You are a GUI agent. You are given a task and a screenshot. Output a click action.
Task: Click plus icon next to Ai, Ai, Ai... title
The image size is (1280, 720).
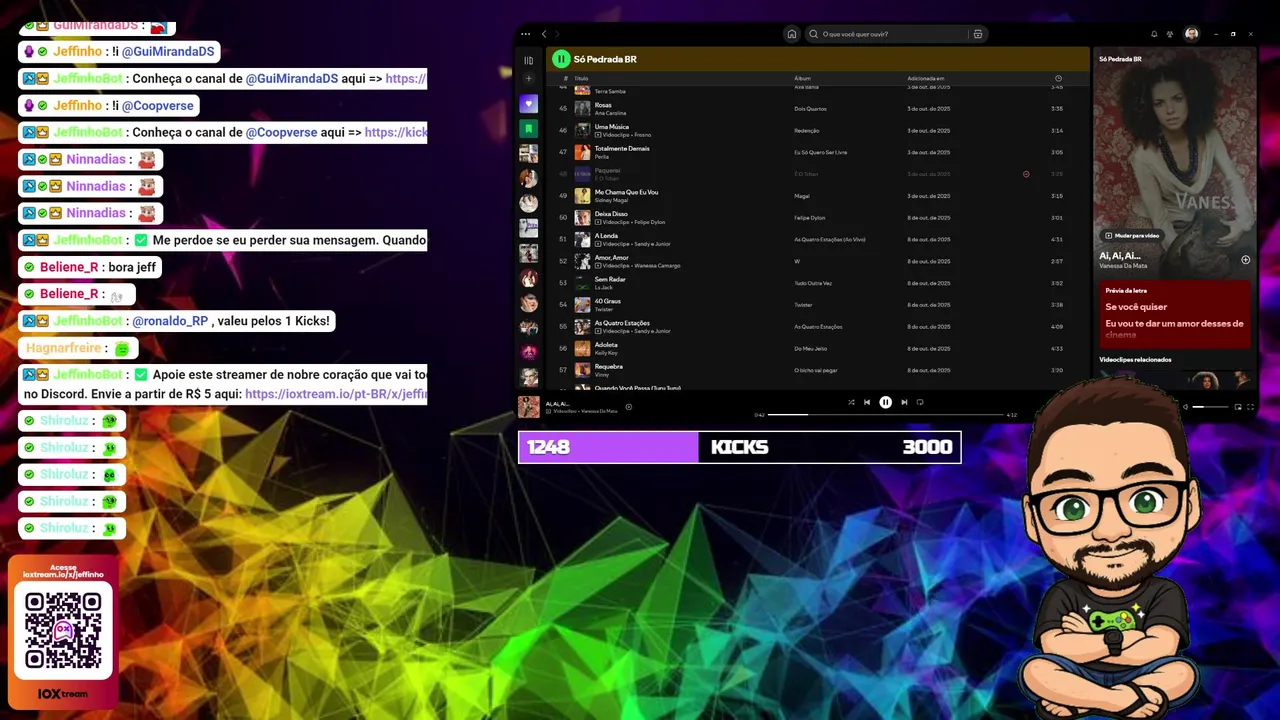(1246, 260)
